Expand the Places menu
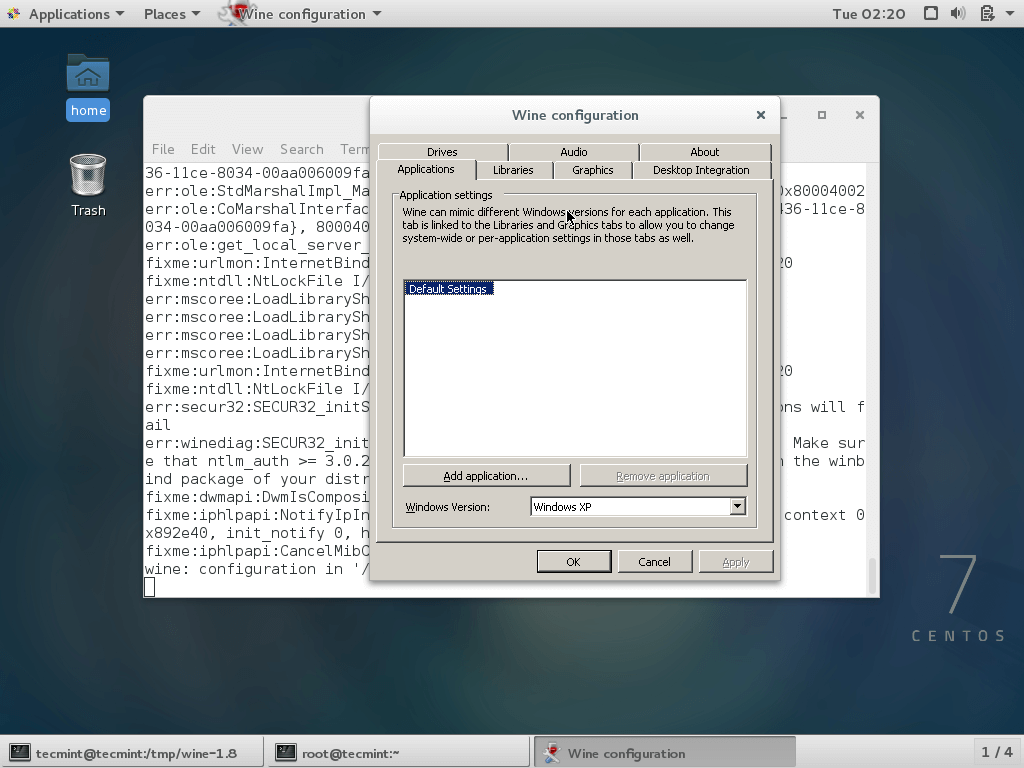Viewport: 1024px width, 768px height. coord(171,14)
